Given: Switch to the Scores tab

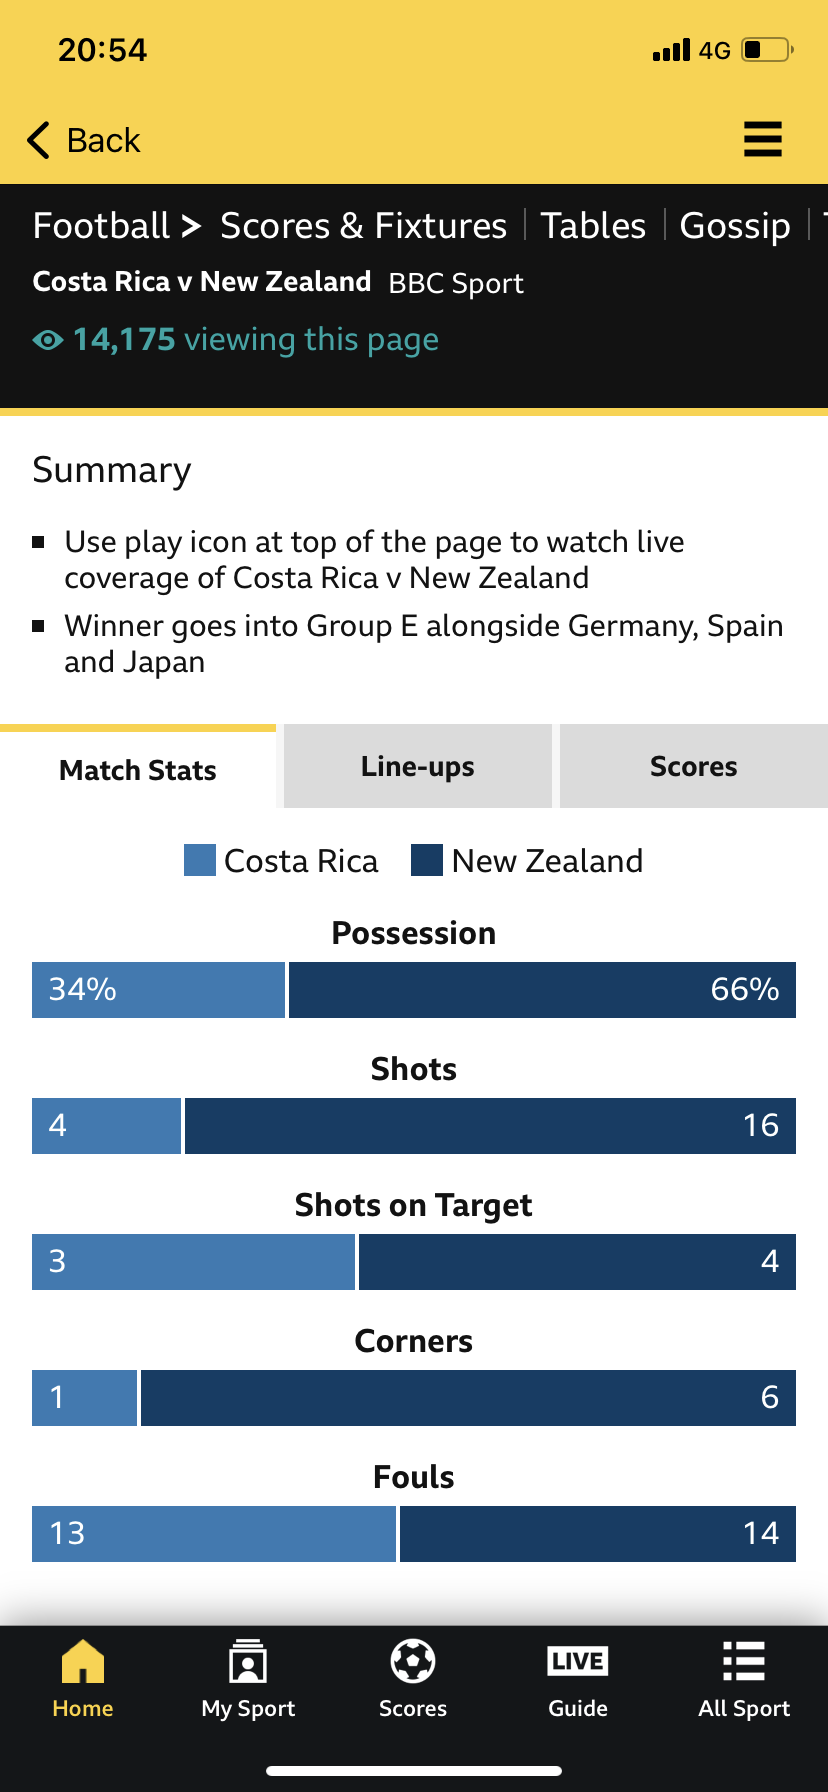Looking at the screenshot, I should tap(693, 767).
